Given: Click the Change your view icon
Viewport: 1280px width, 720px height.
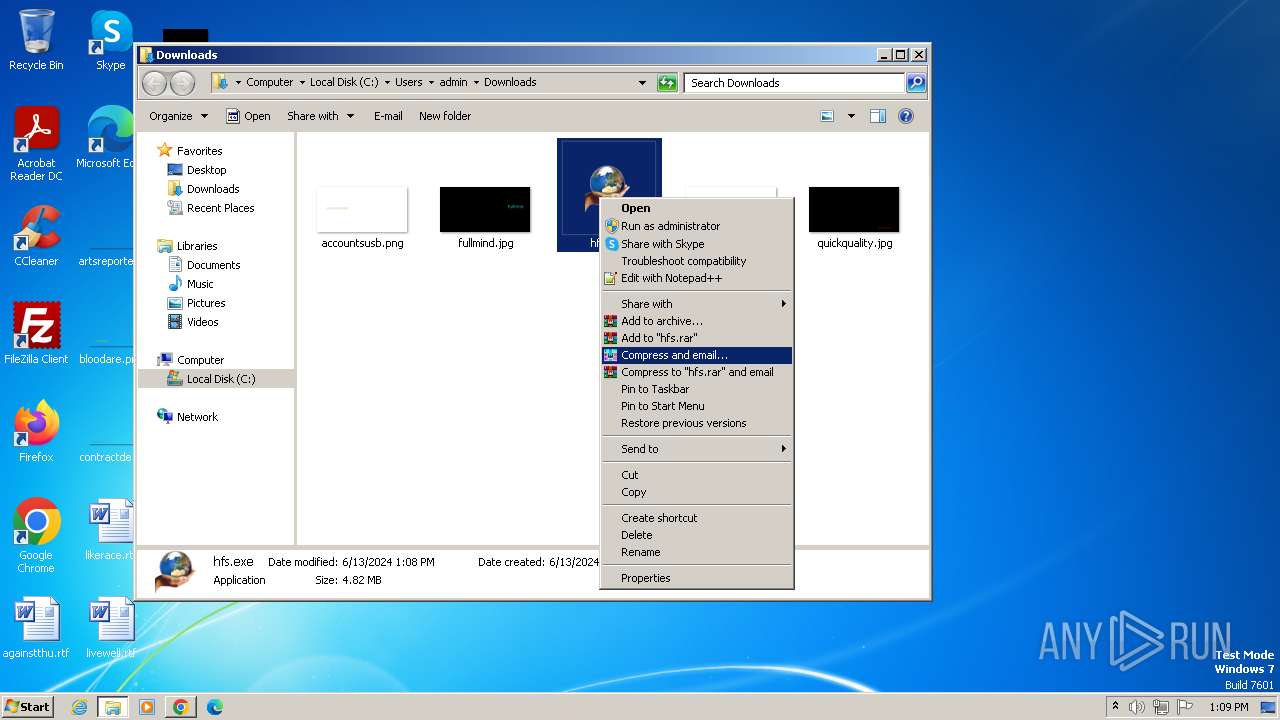Looking at the screenshot, I should click(827, 116).
